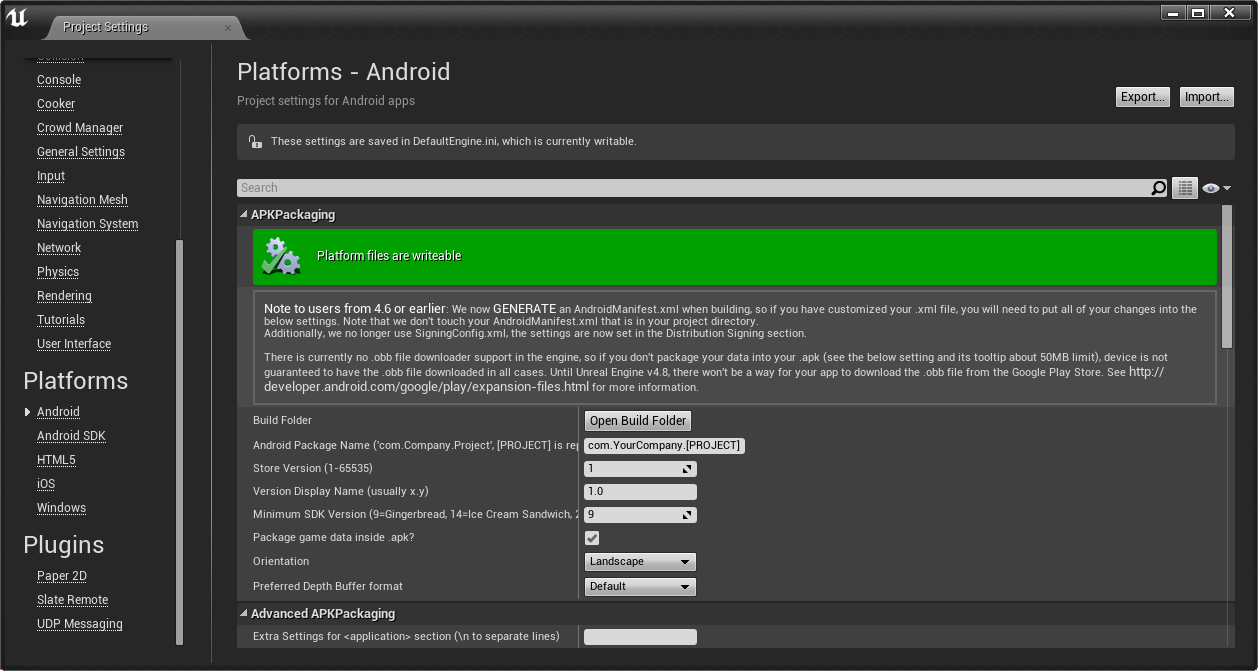Click the search magnifier icon
The width and height of the screenshot is (1258, 671).
click(1159, 188)
